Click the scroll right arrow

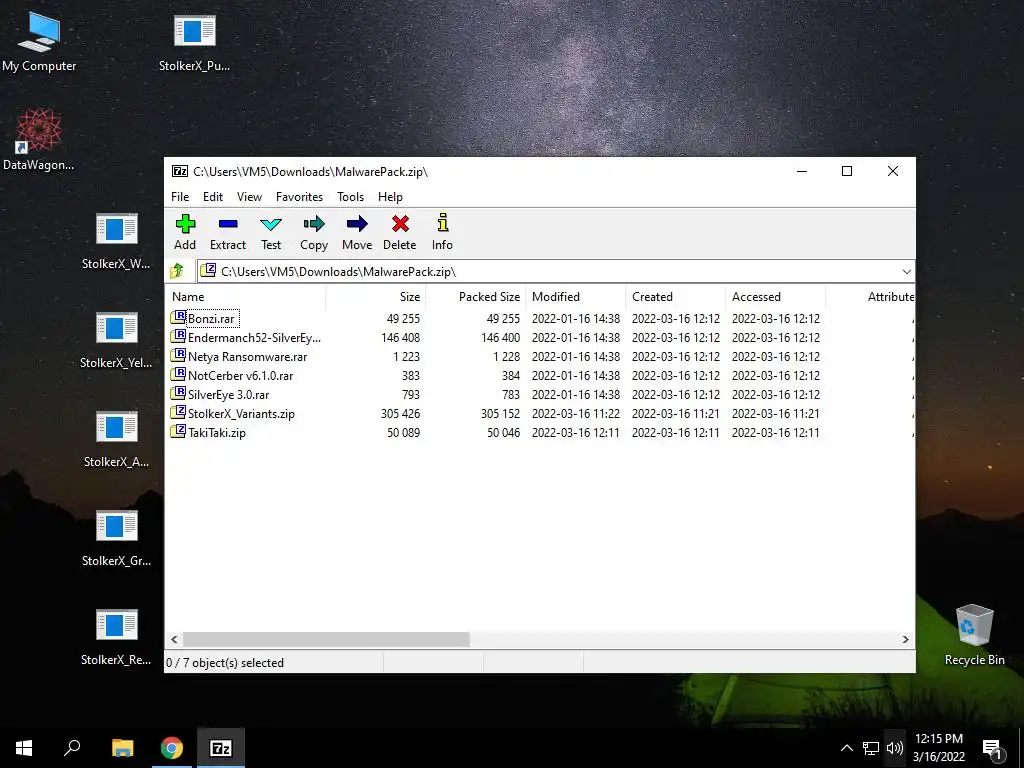pos(905,639)
